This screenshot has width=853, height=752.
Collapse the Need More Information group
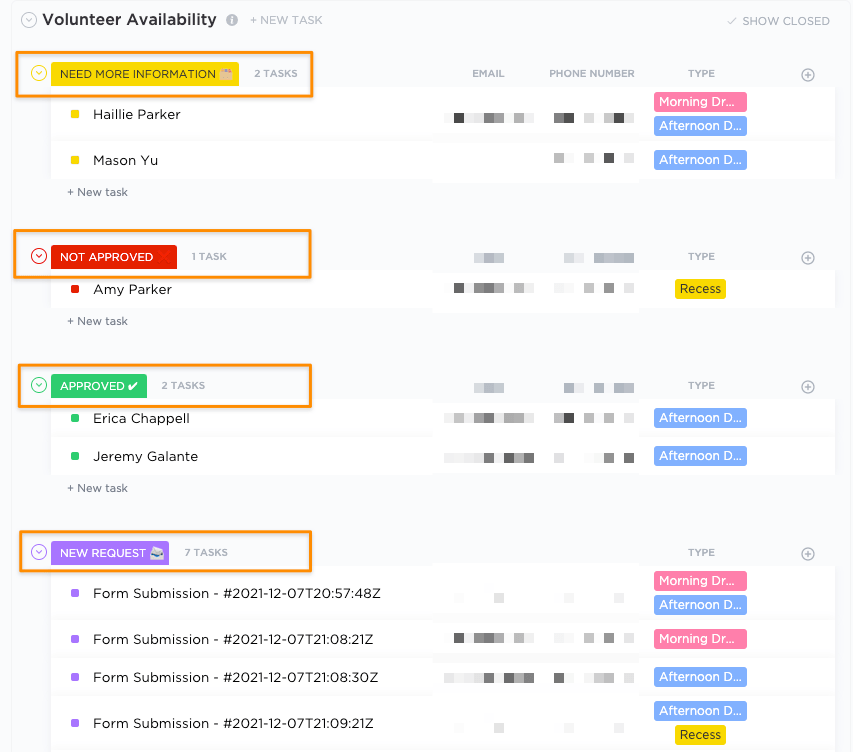(39, 73)
